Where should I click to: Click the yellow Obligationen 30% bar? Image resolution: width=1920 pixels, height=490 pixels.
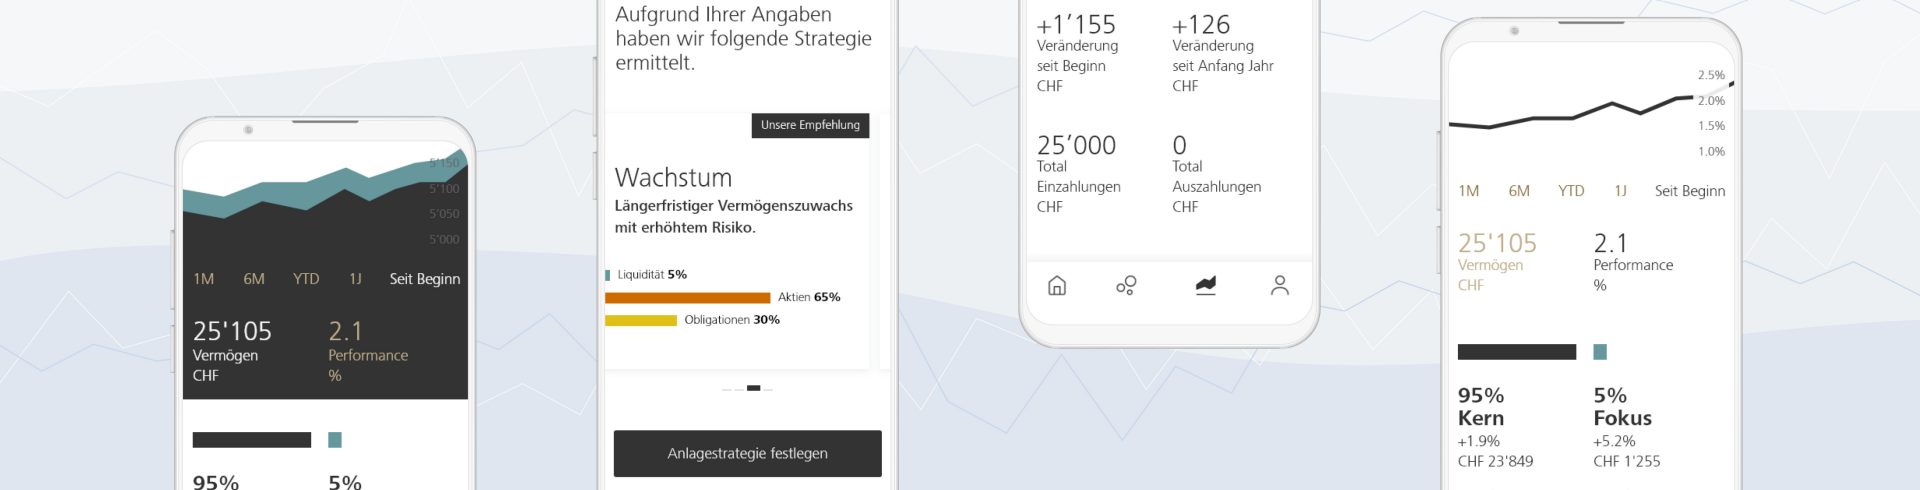point(641,321)
